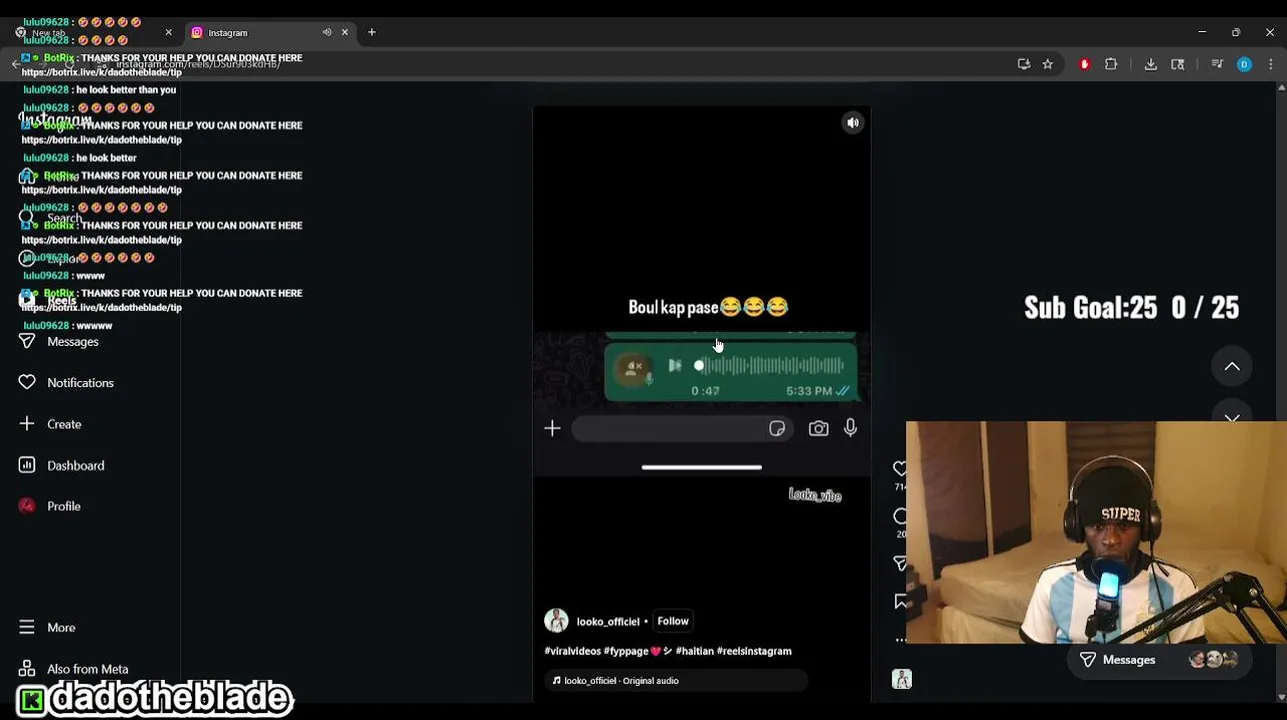Screen dimensions: 1287x720
Task: Open the #reelsinstagram hashtag
Action: [754, 651]
